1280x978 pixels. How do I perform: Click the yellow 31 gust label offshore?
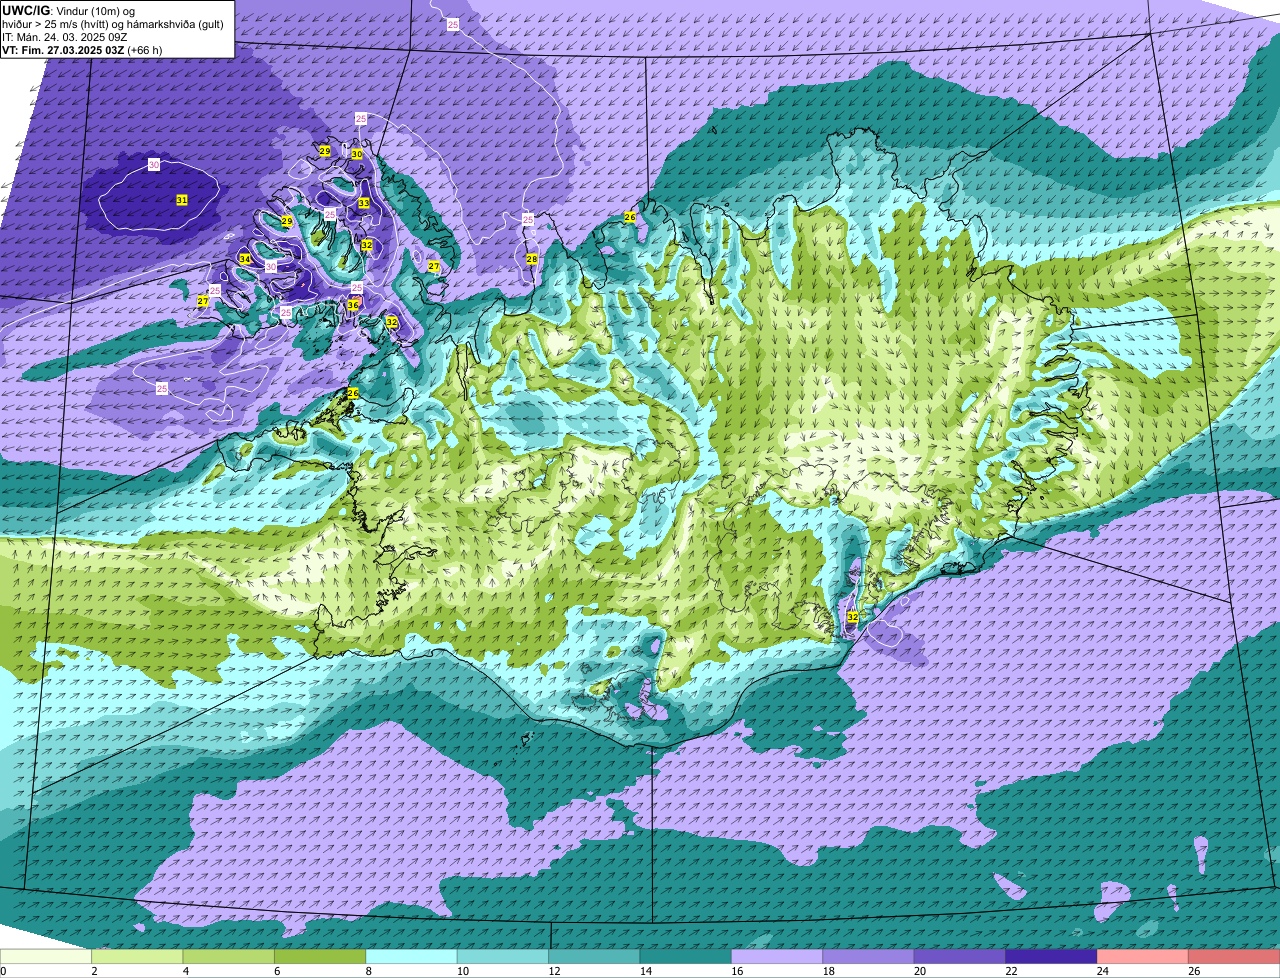(x=182, y=200)
